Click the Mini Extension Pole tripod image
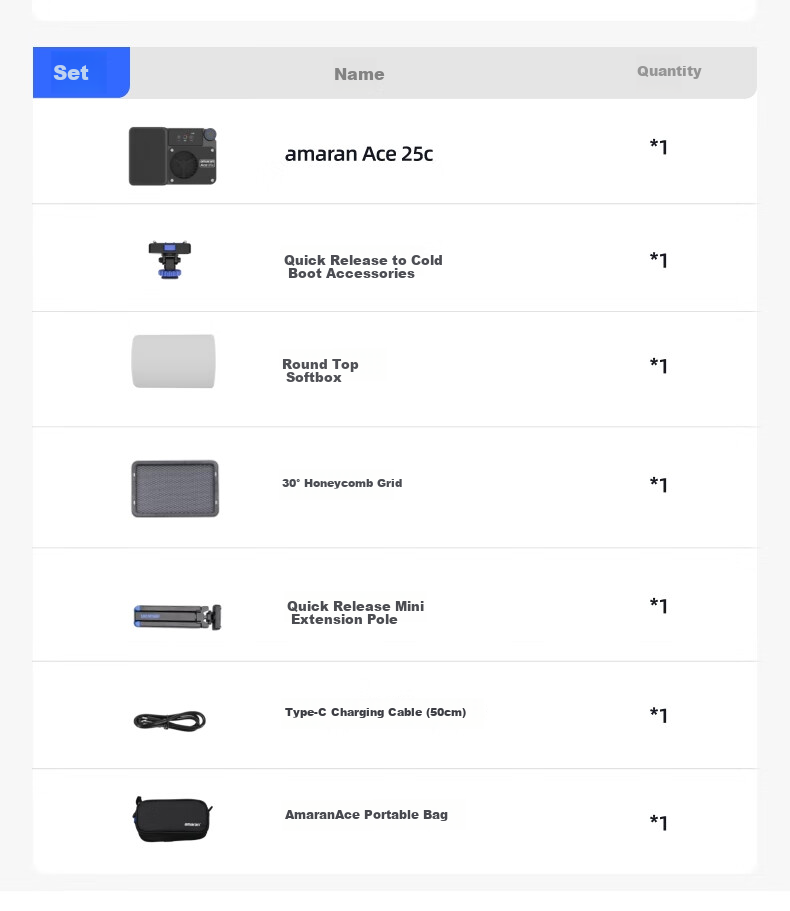Viewport: 790px width, 911px height. point(177,617)
